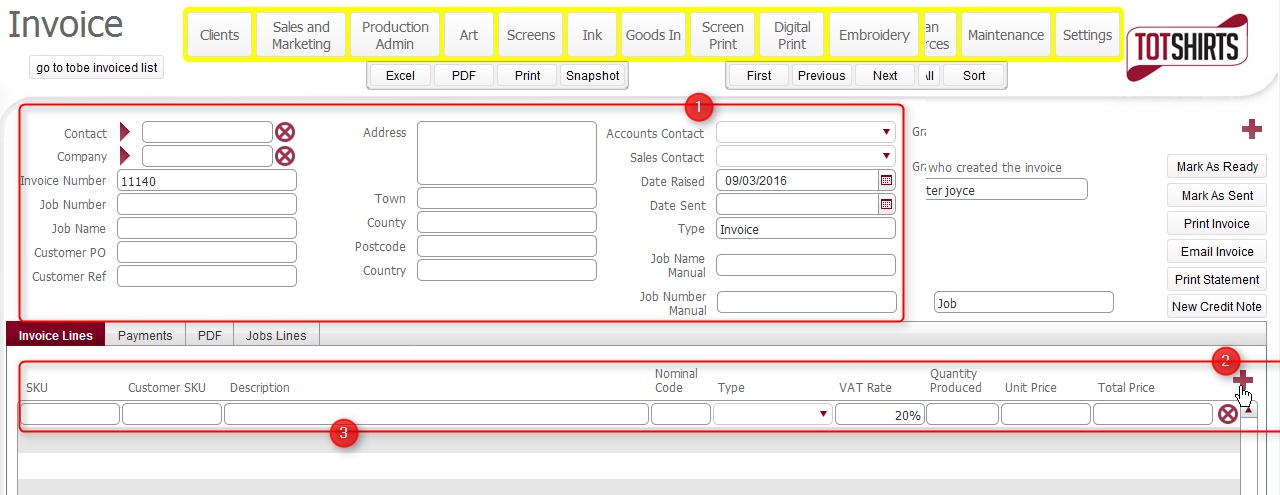Open the Date Sent calendar picker
1280x495 pixels.
point(886,204)
